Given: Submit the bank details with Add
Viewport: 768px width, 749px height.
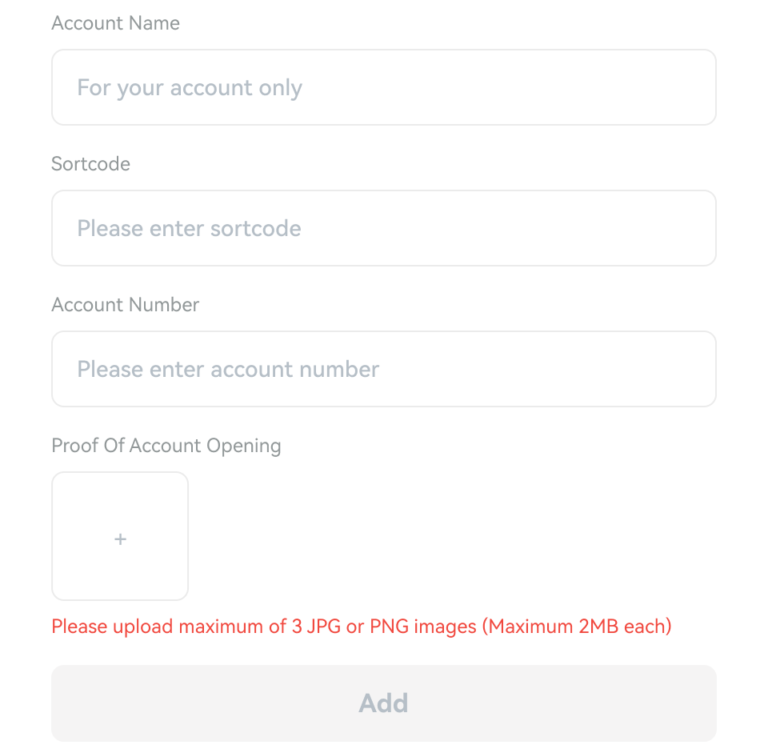Looking at the screenshot, I should click(384, 703).
